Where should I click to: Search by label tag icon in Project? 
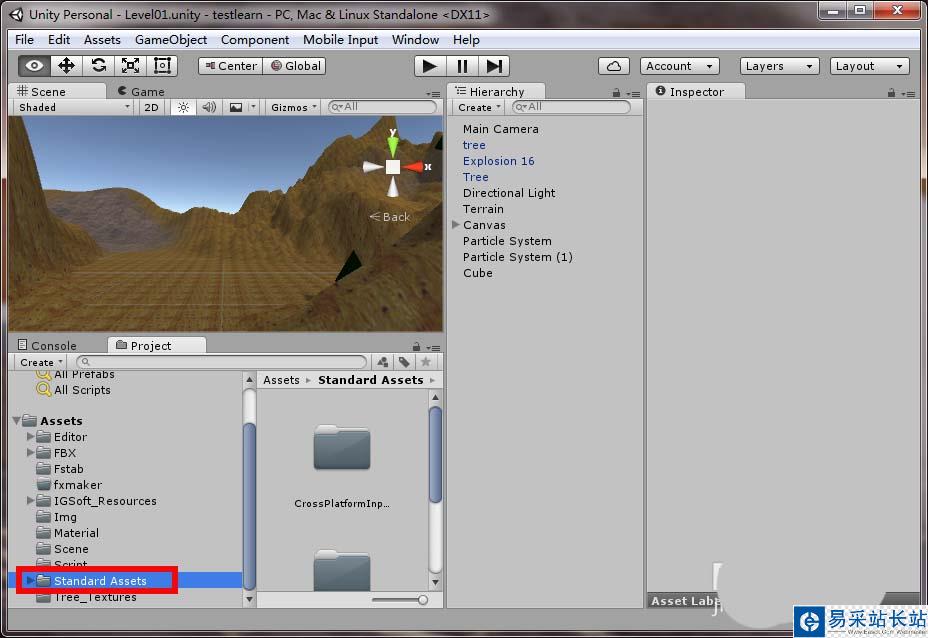tap(404, 362)
